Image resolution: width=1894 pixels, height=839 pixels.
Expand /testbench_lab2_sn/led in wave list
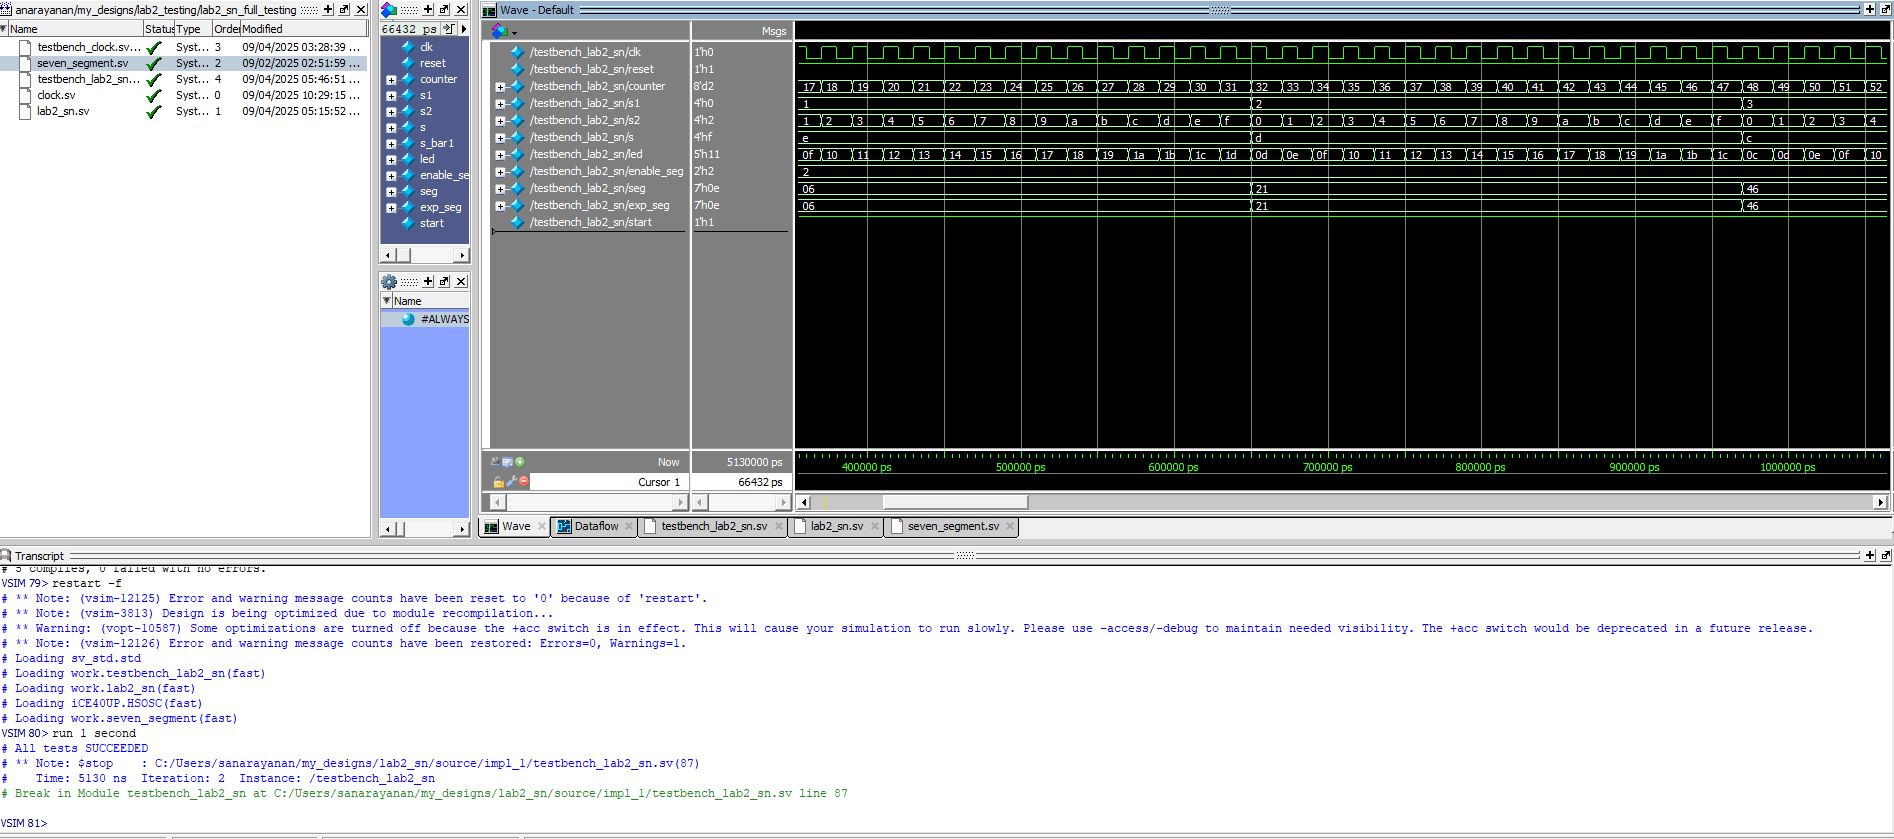(x=500, y=155)
